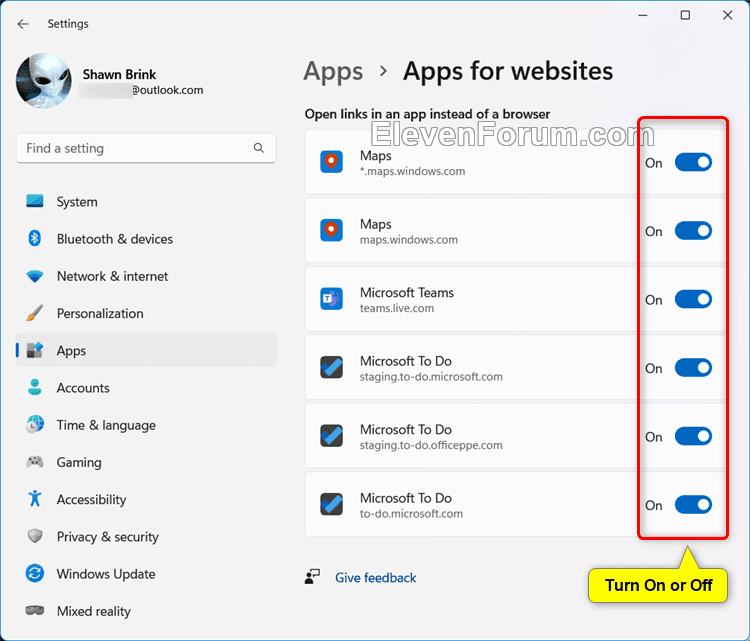Open Network & internet settings
The width and height of the screenshot is (750, 641).
coord(146,276)
